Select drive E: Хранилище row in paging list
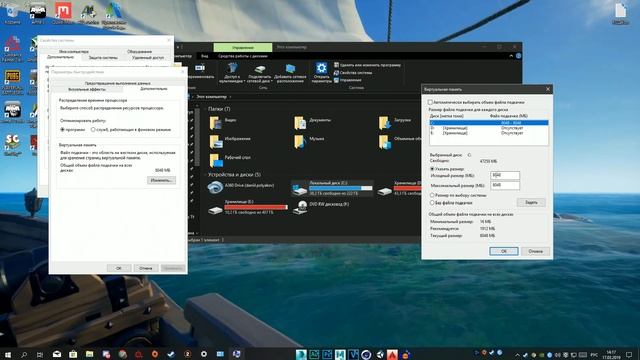This screenshot has height=360, width=640. click(489, 133)
